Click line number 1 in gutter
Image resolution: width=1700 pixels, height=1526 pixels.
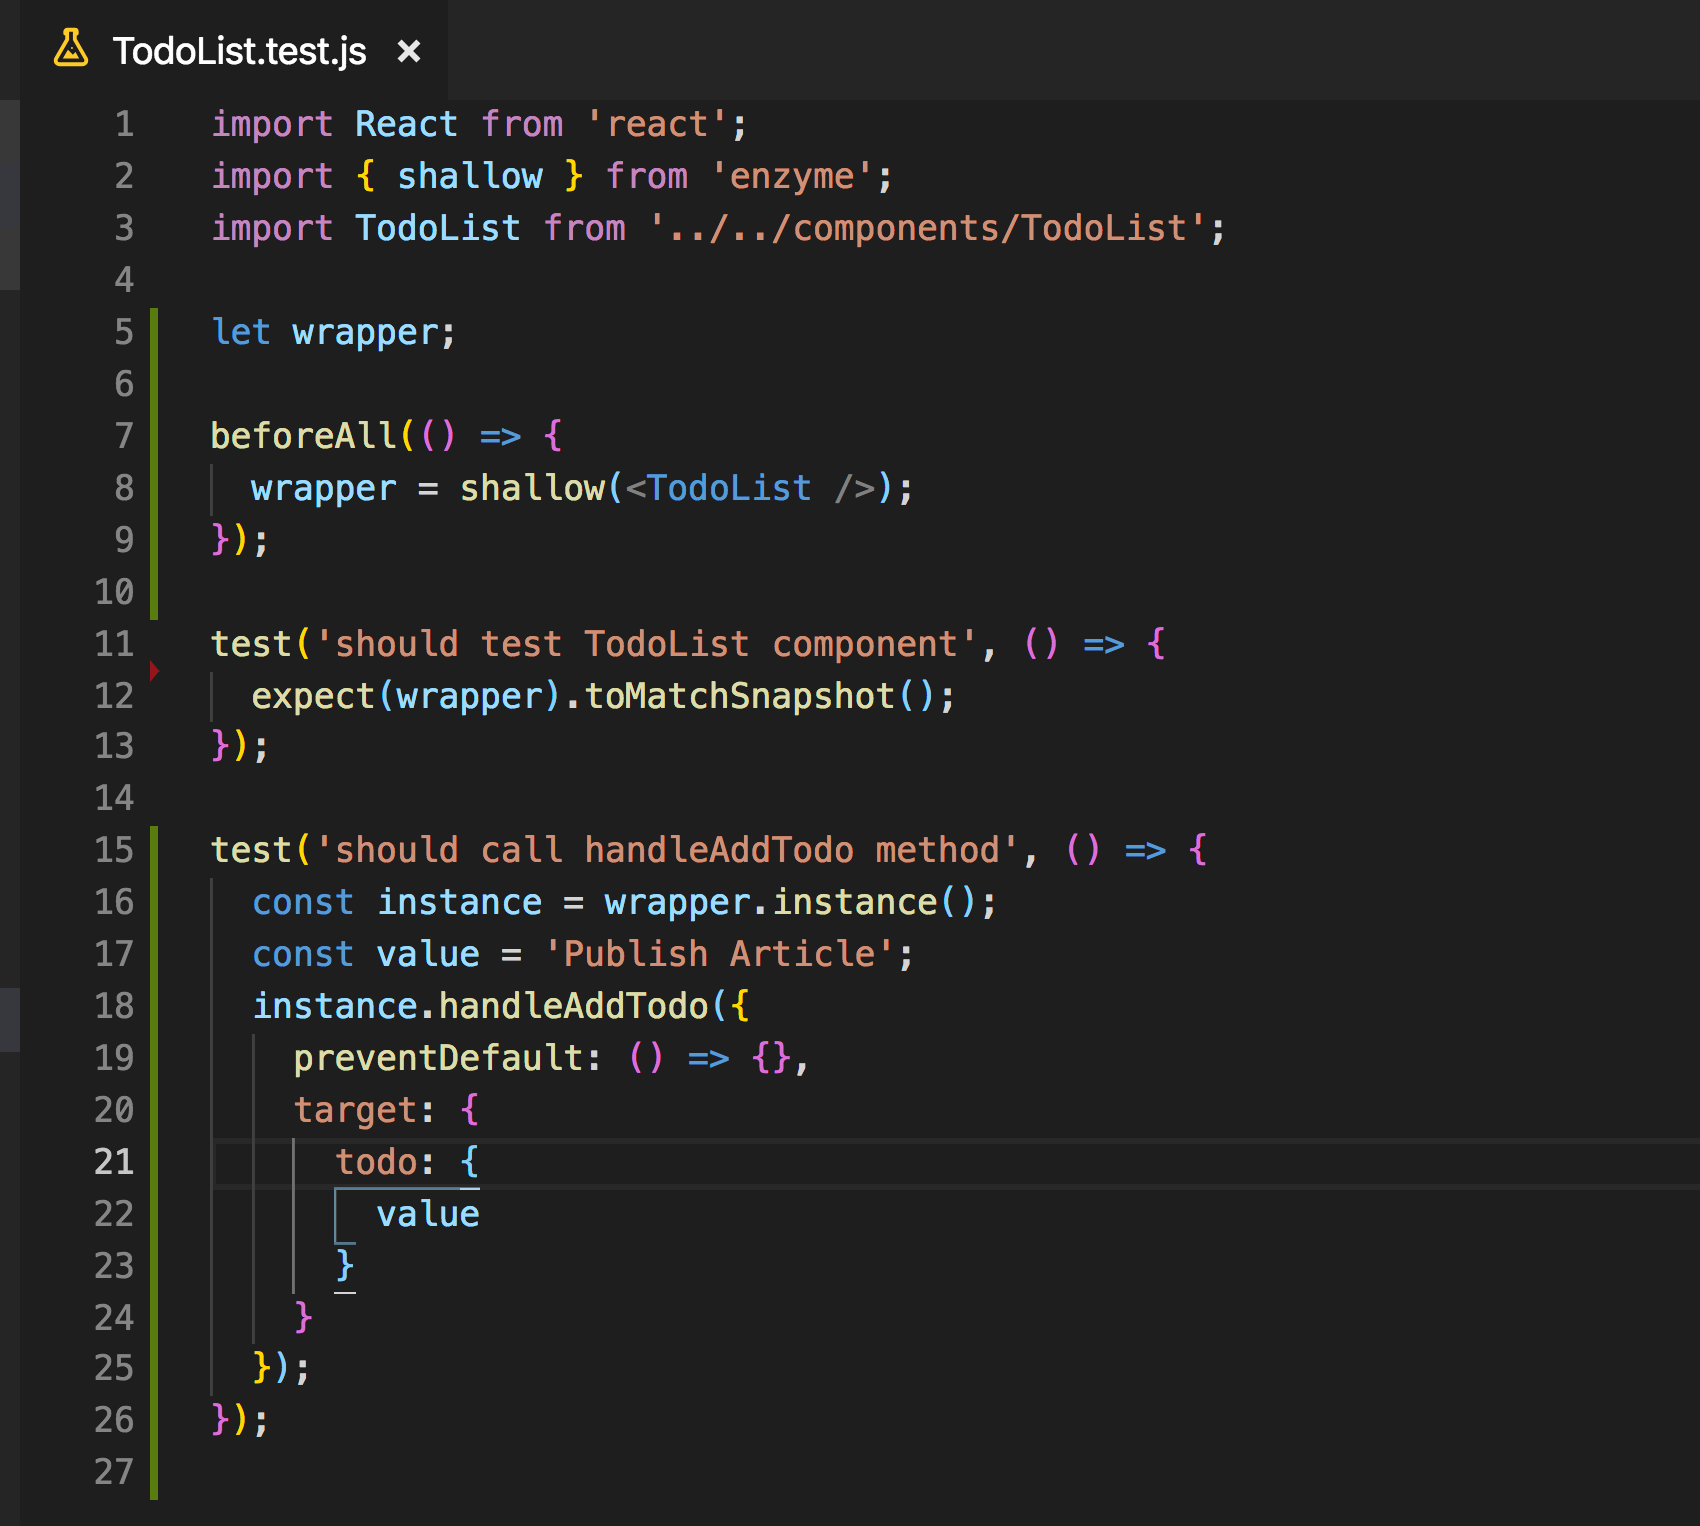click(124, 124)
